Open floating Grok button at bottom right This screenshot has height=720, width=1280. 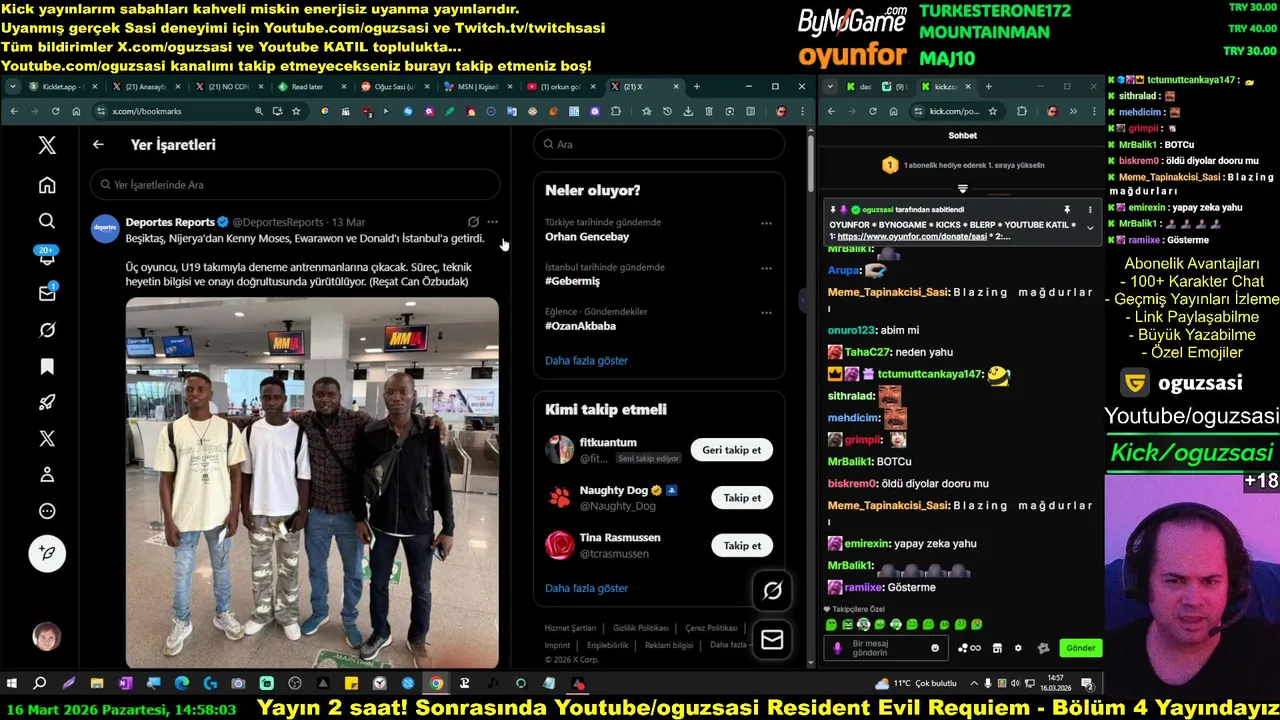click(772, 591)
